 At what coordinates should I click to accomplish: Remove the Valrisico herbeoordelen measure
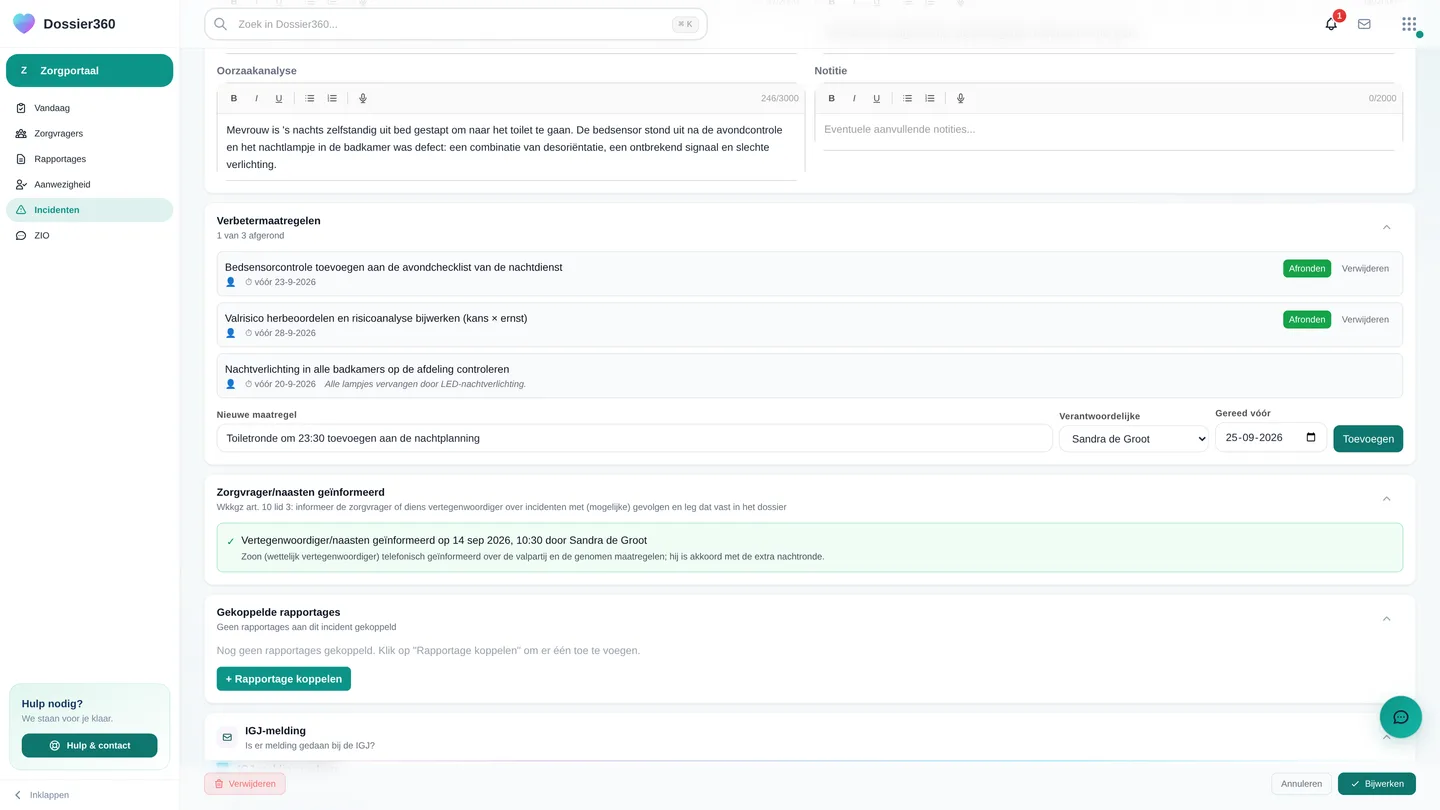(x=1365, y=320)
